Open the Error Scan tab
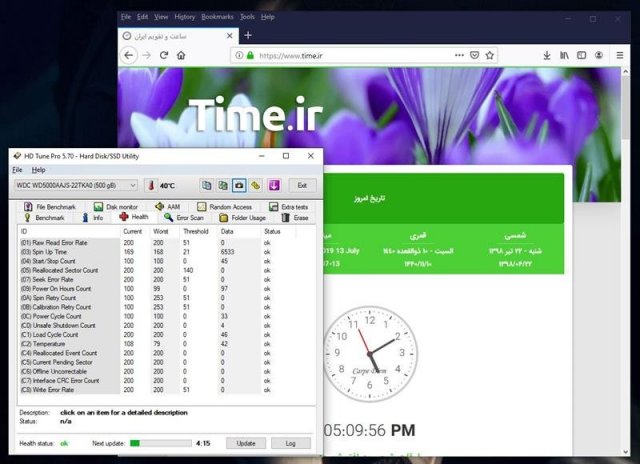This screenshot has height=464, width=640. tap(184, 218)
